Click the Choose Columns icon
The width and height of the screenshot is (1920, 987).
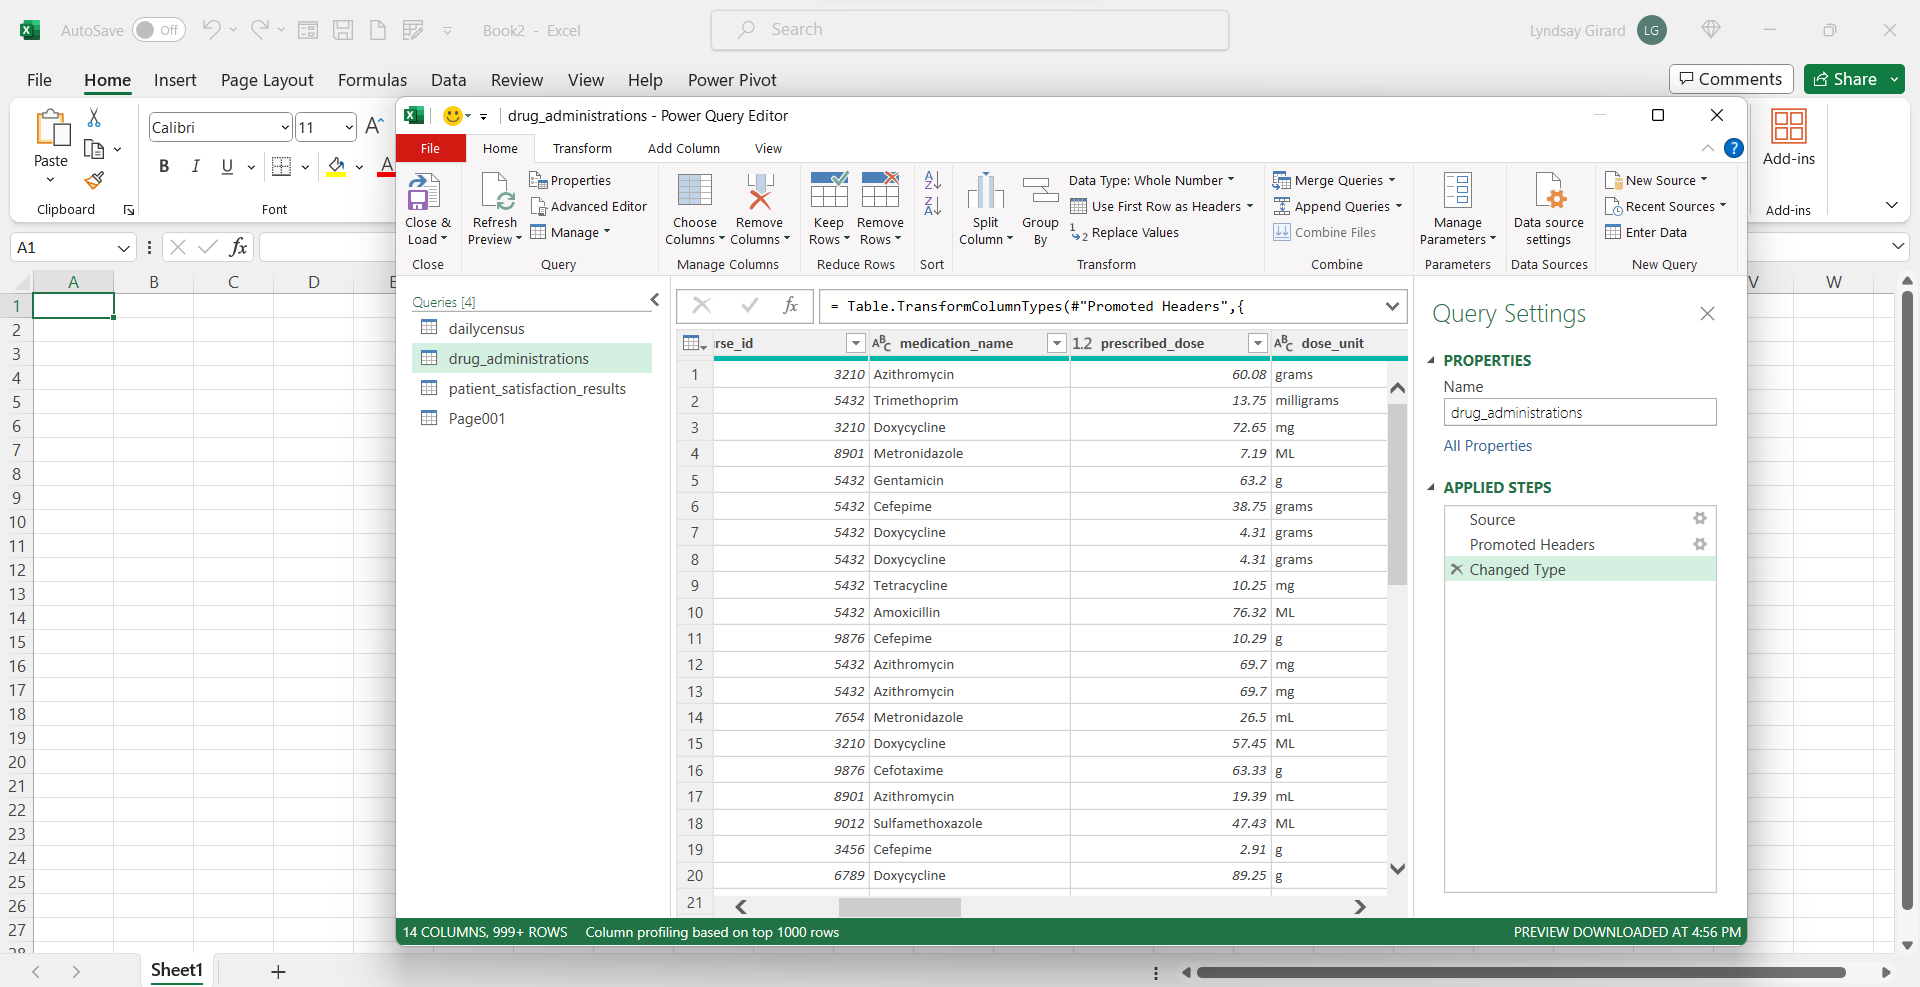click(x=695, y=190)
